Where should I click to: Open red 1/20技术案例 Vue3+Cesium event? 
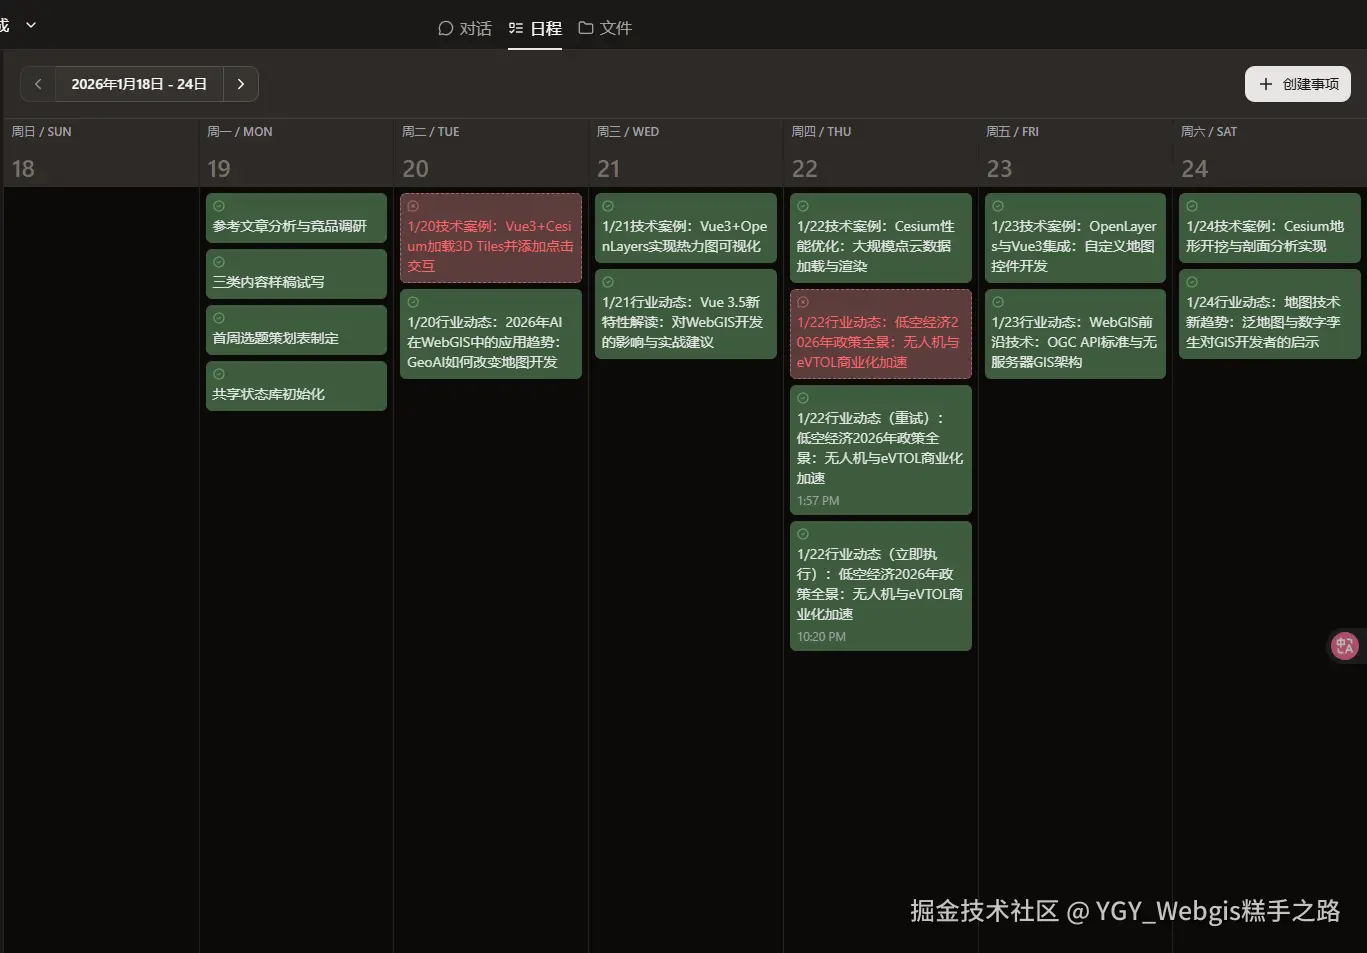(x=491, y=238)
